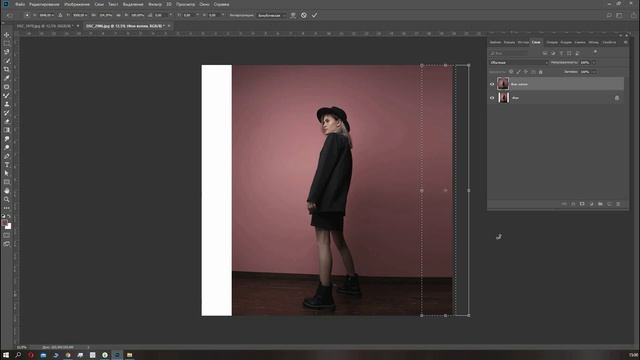Screen dimensions: 640x360
Task: Select the History Brush tool
Action: (x=7, y=113)
